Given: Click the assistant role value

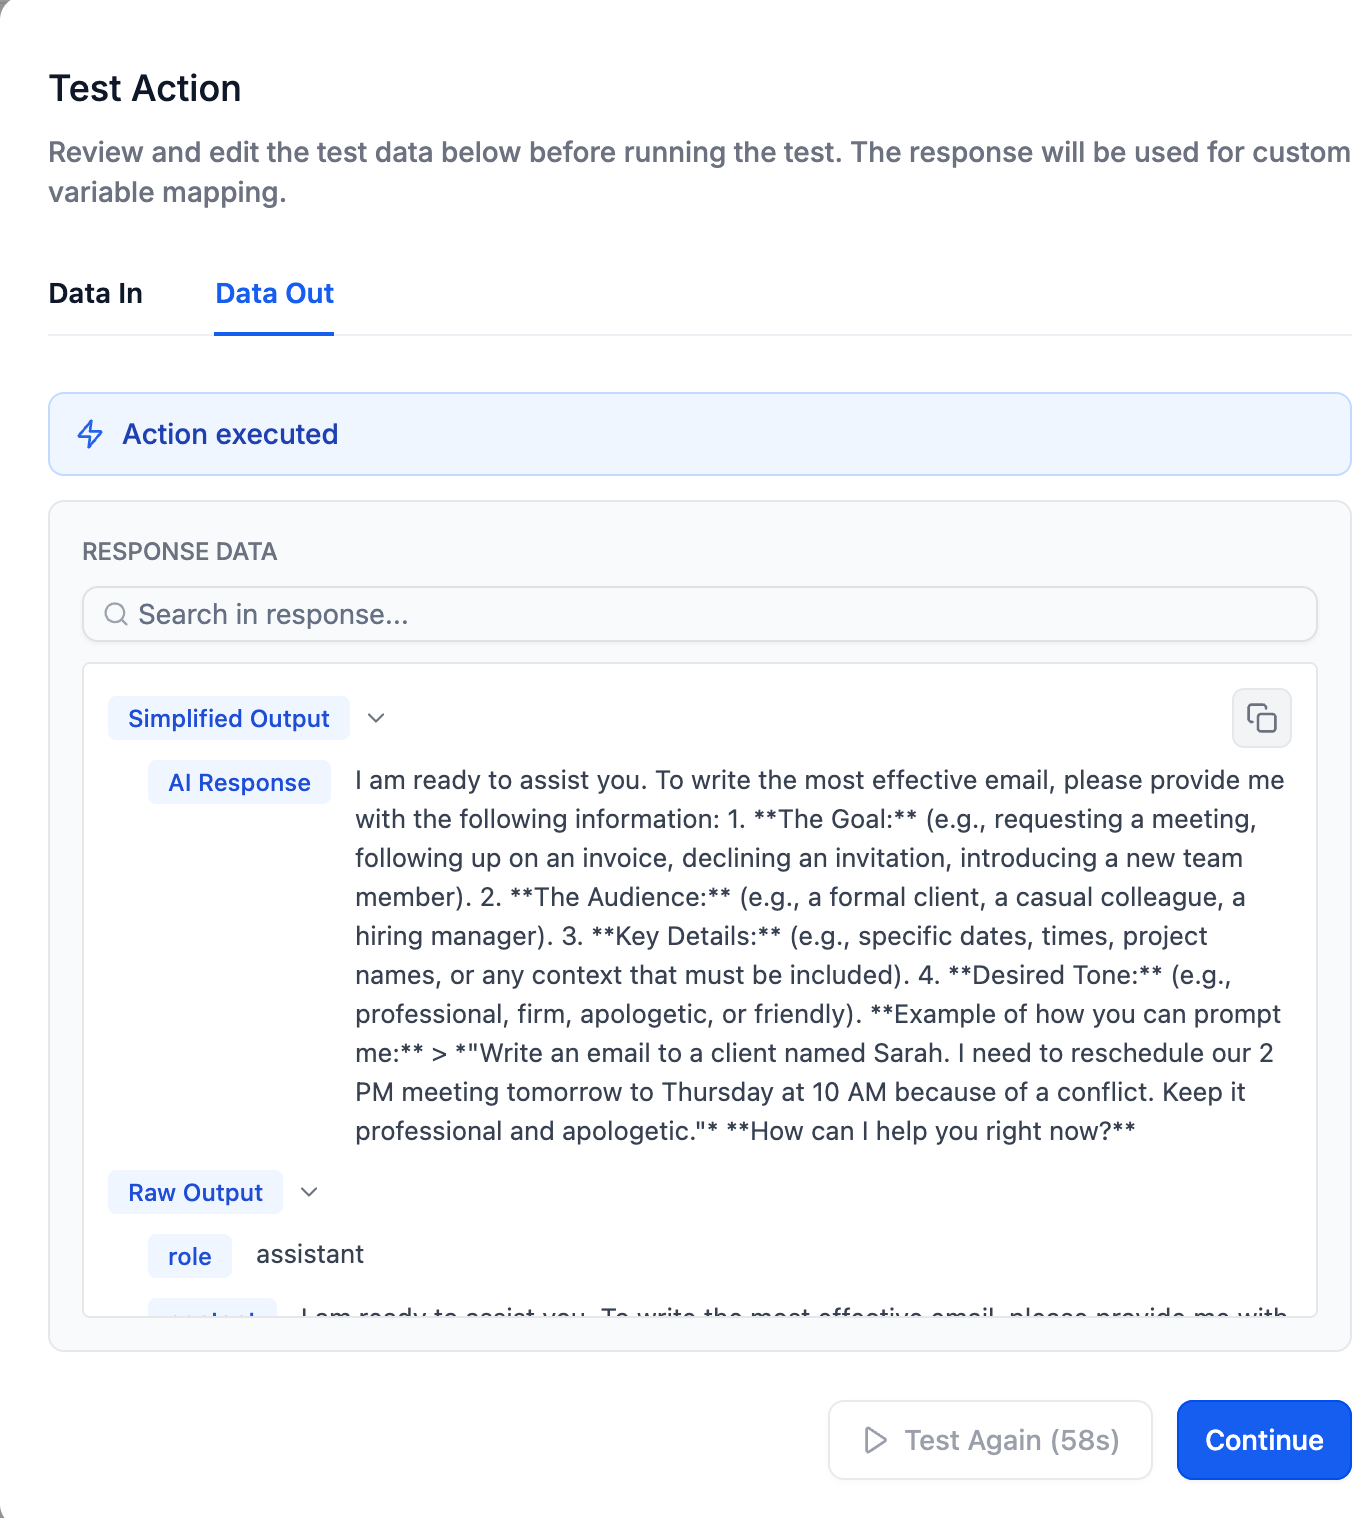Looking at the screenshot, I should tap(310, 1254).
